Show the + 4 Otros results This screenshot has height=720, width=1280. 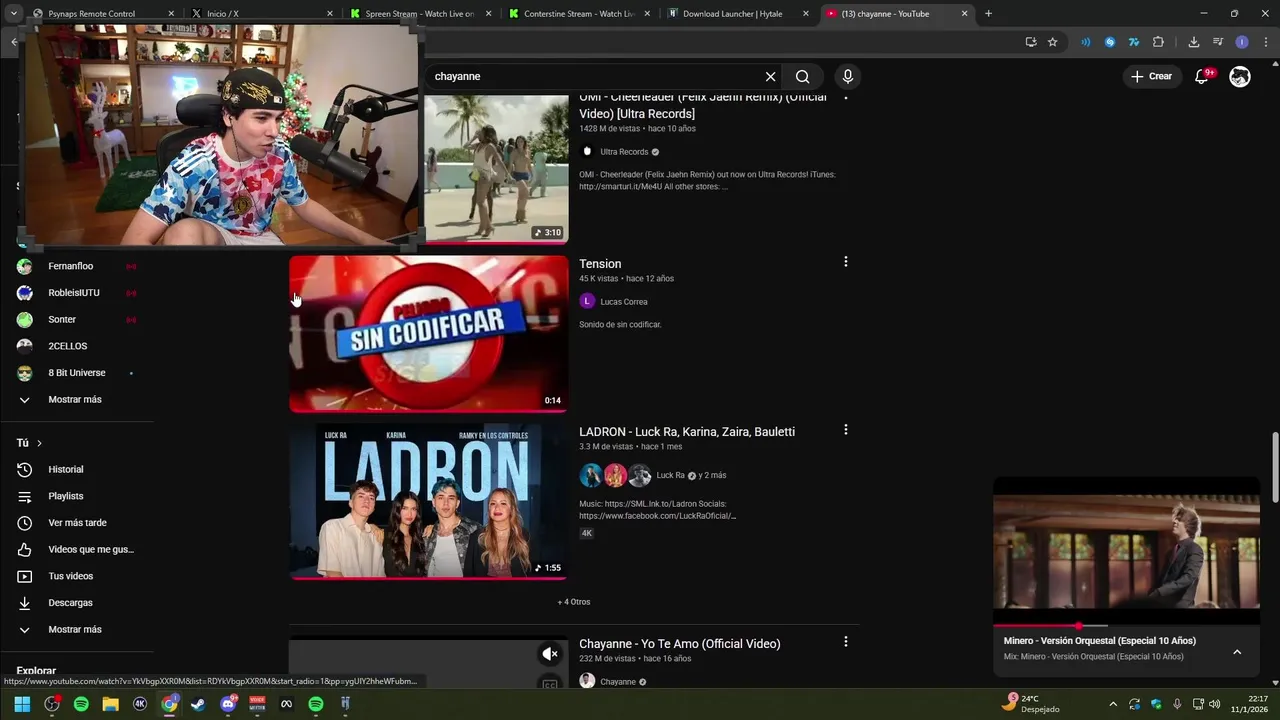pyautogui.click(x=574, y=602)
